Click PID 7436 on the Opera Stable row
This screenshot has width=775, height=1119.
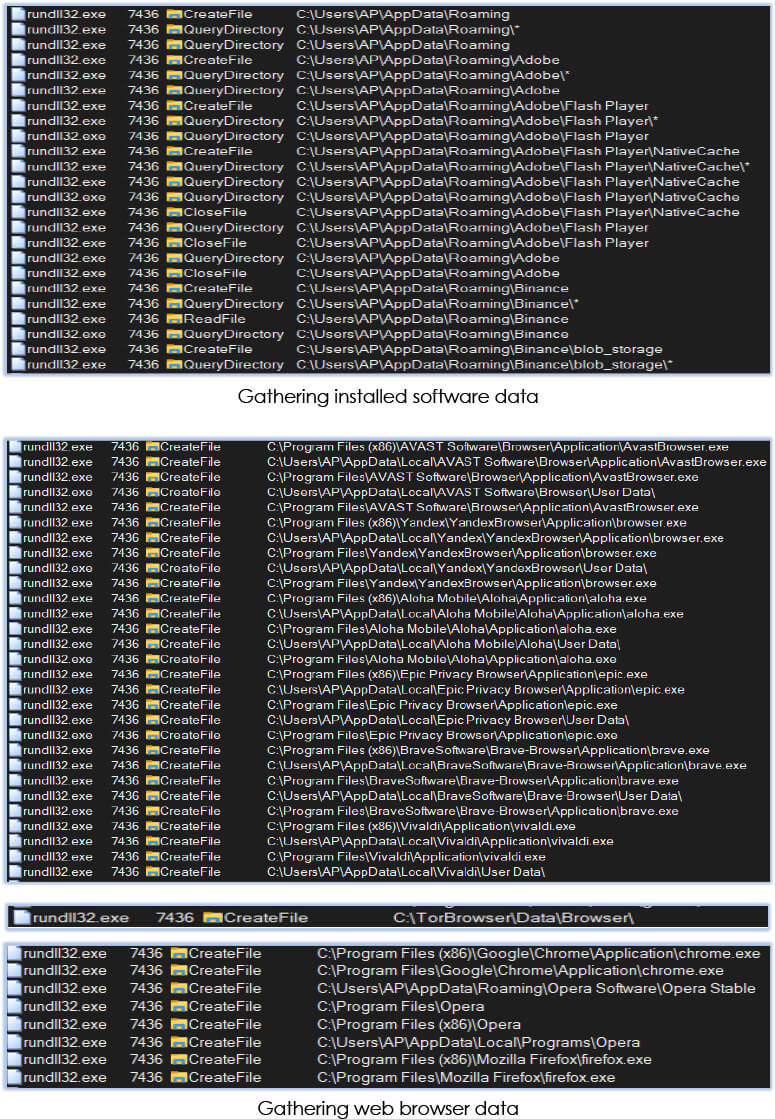[x=146, y=989]
